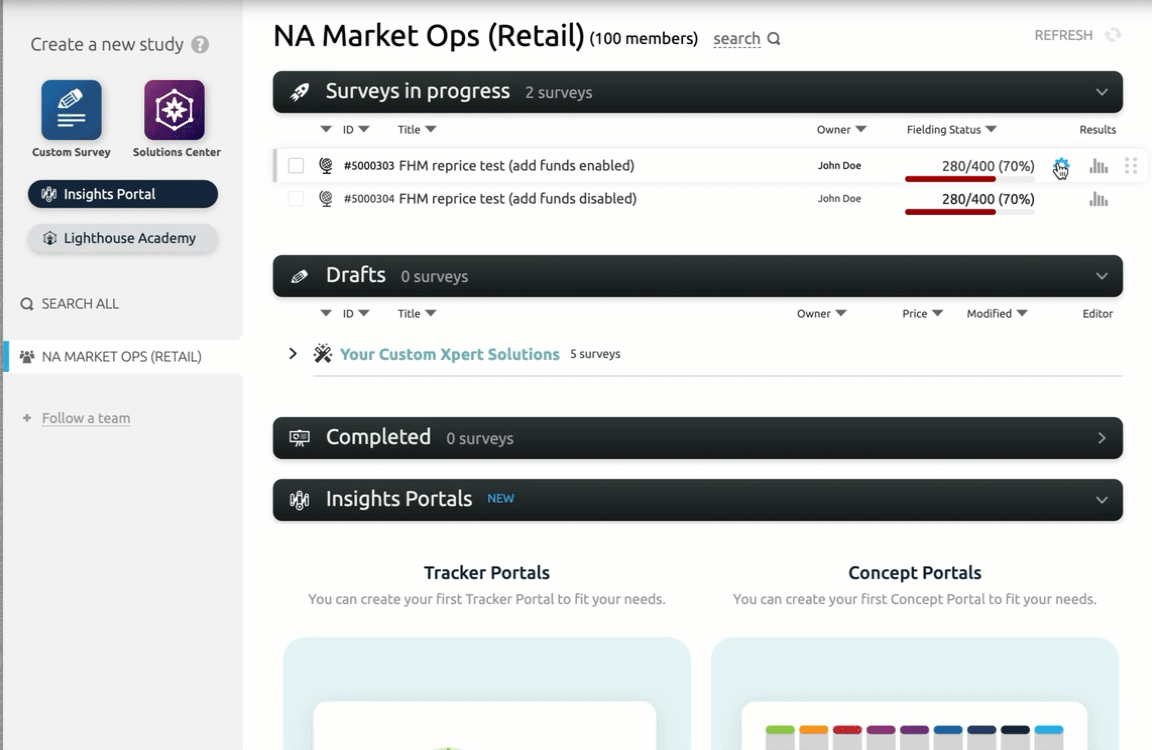Click the search field next to team name
The width and height of the screenshot is (1152, 750).
click(x=745, y=39)
